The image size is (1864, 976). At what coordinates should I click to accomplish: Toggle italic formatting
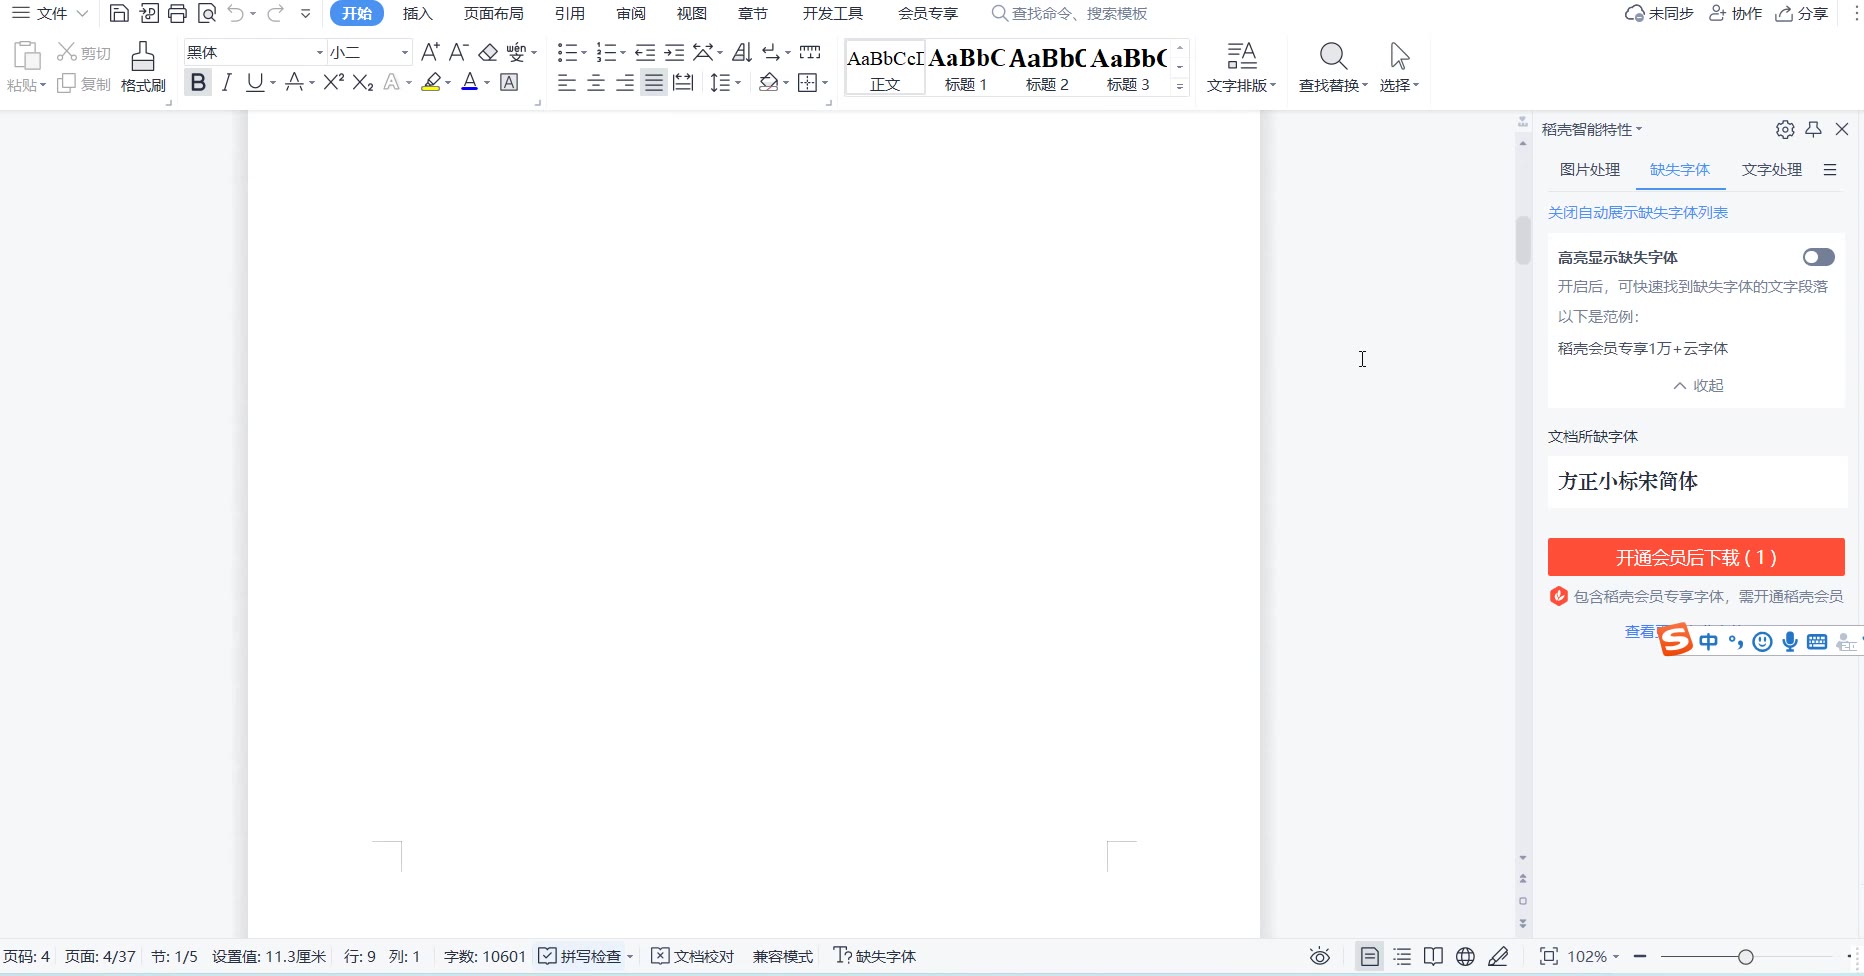(227, 82)
